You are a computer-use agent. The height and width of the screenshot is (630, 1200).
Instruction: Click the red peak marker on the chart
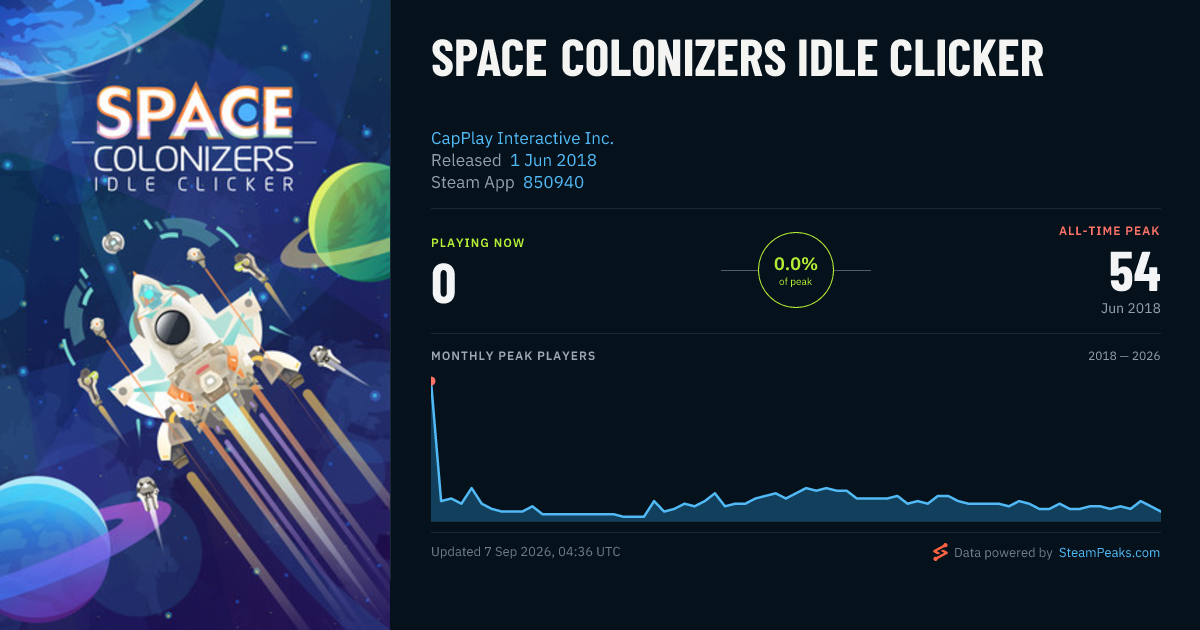pyautogui.click(x=432, y=381)
